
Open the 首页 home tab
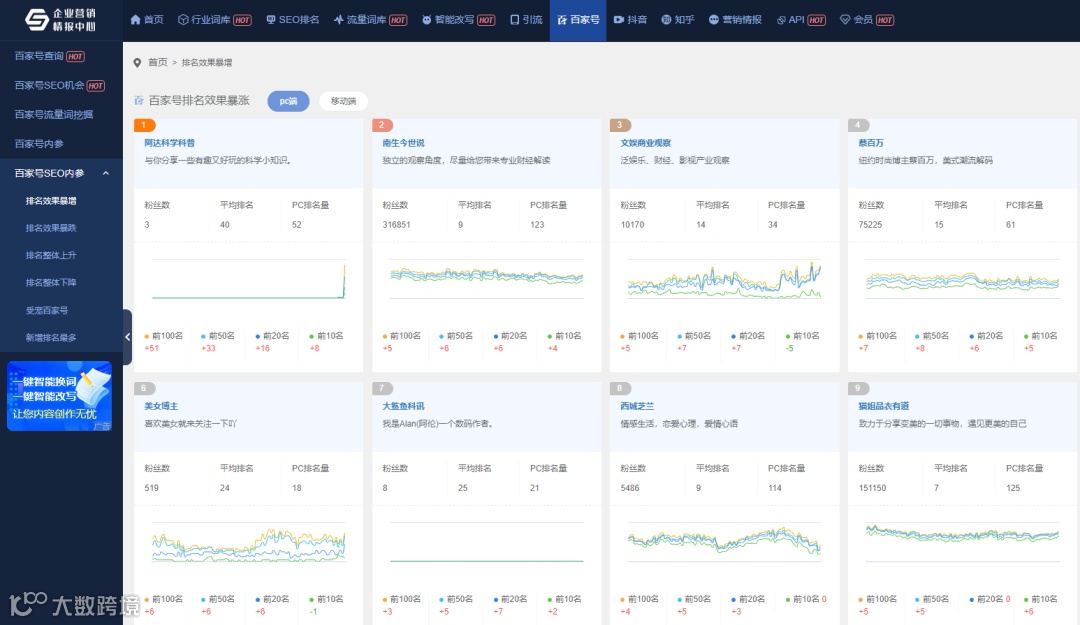tap(147, 20)
